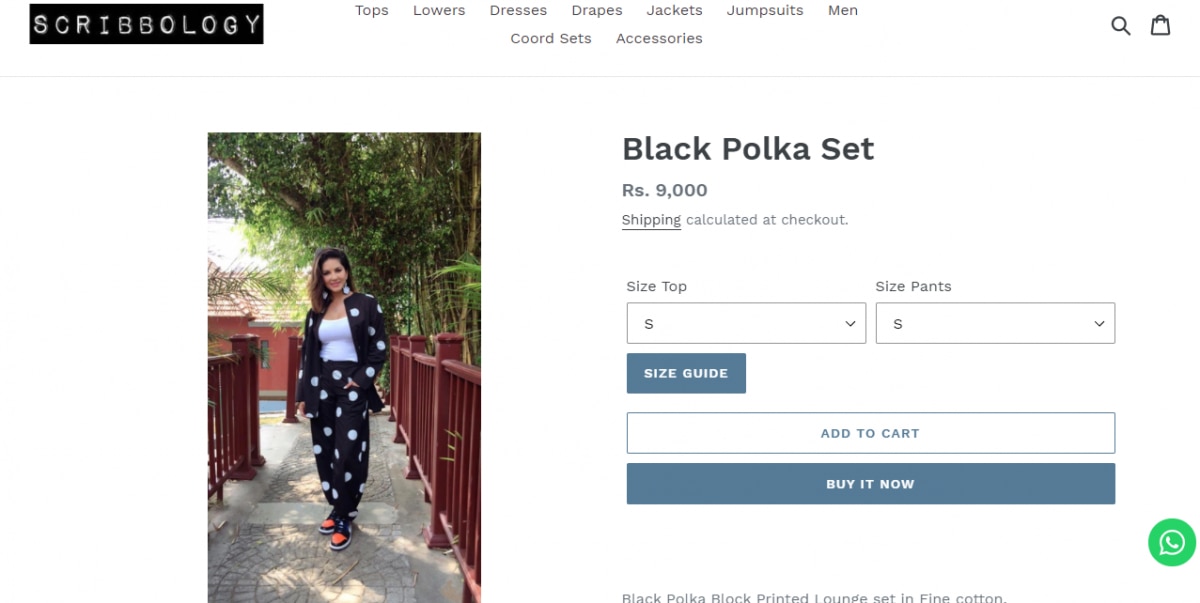The height and width of the screenshot is (603, 1200).
Task: Expand the Size Pants dropdown
Action: (995, 324)
